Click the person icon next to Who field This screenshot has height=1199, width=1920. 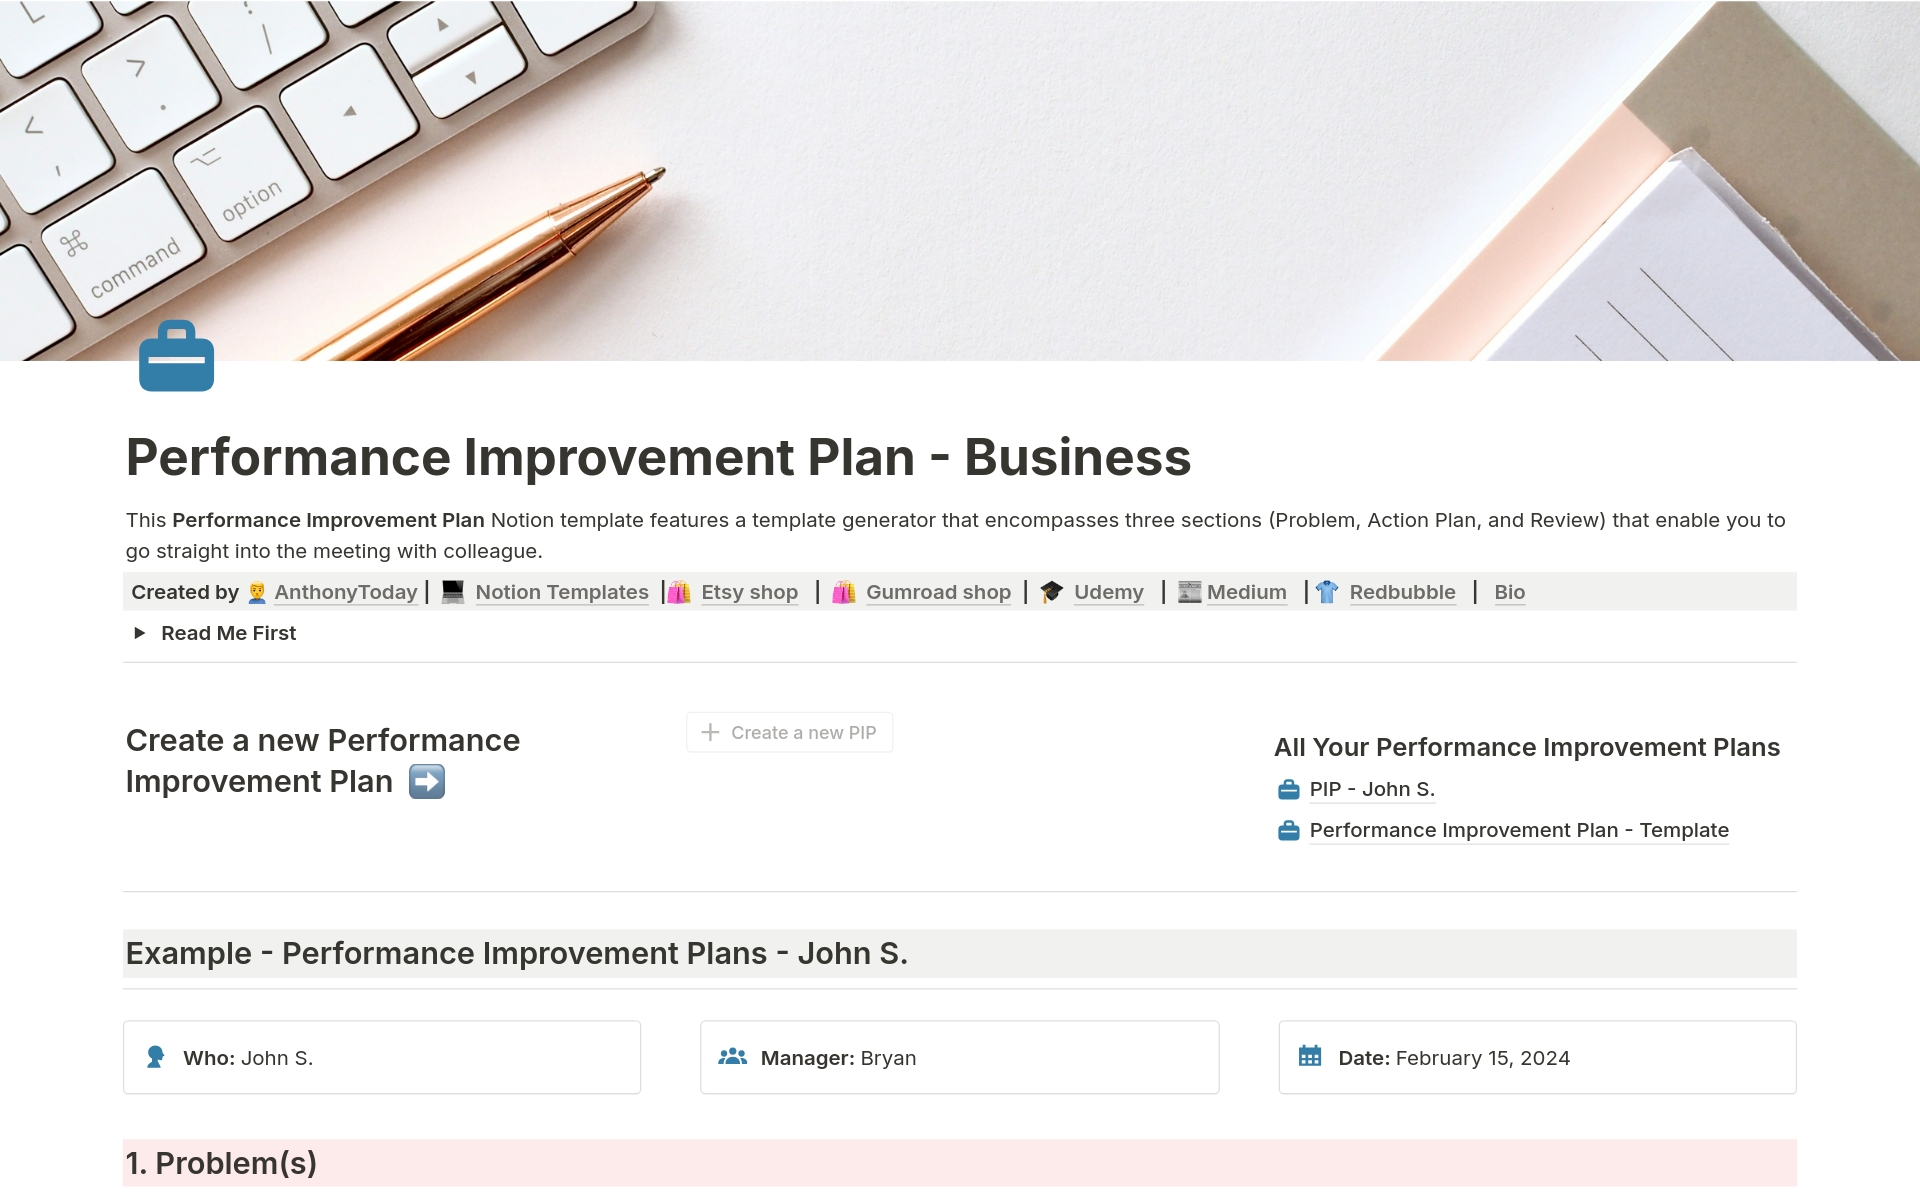pos(159,1057)
